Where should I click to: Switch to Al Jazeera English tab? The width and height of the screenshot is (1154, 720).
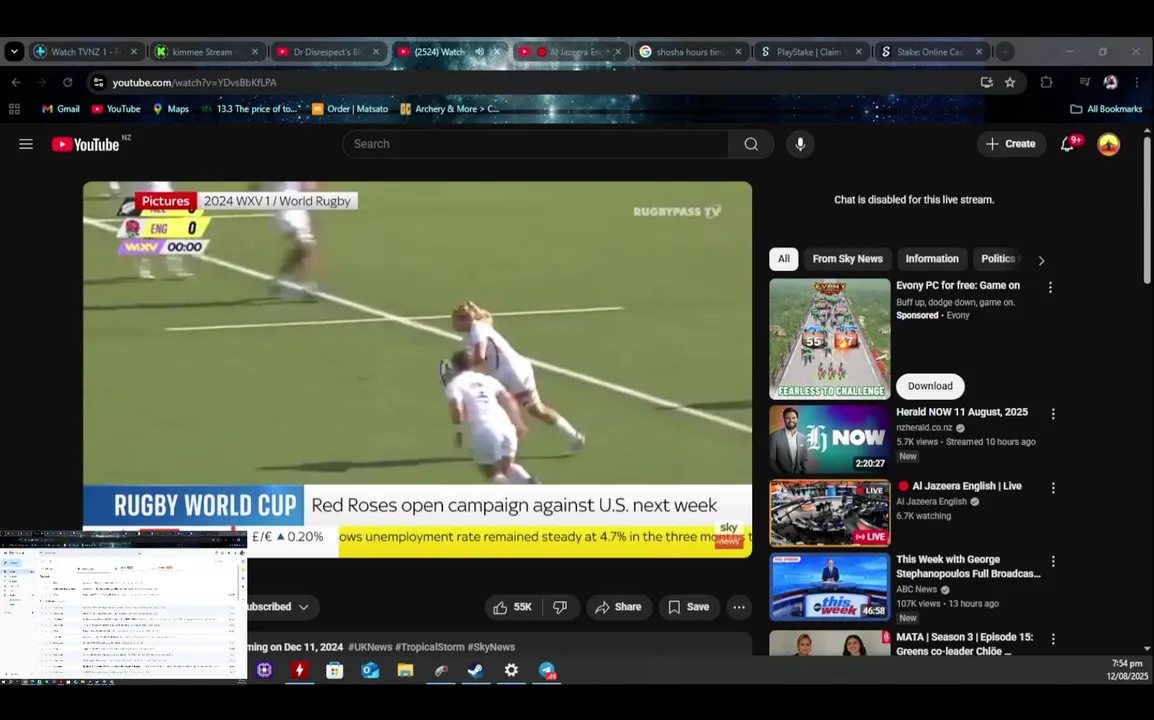[570, 52]
